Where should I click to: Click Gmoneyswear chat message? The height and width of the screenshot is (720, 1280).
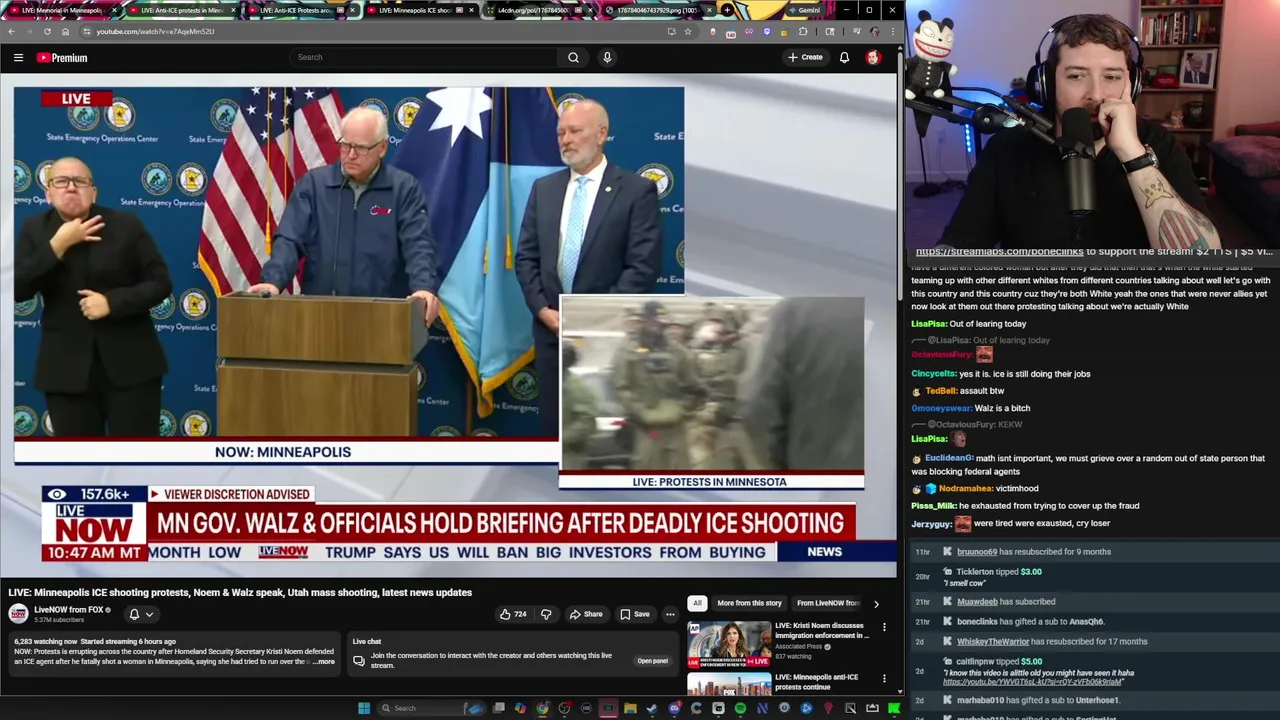[970, 408]
